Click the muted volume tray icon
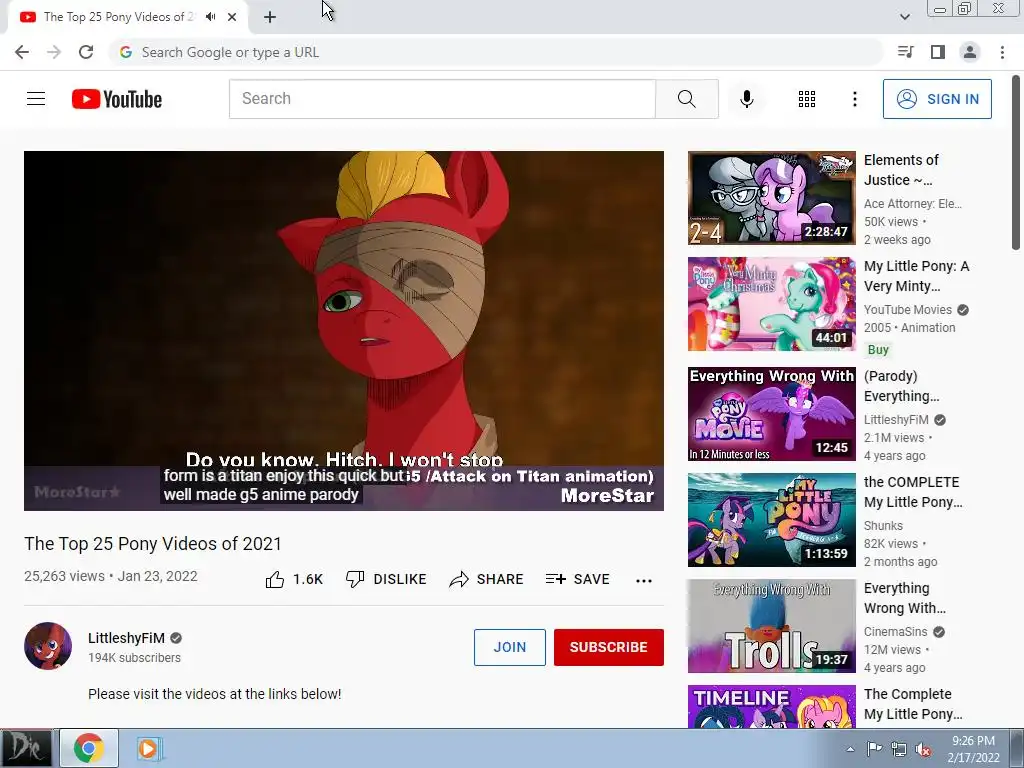 (923, 749)
